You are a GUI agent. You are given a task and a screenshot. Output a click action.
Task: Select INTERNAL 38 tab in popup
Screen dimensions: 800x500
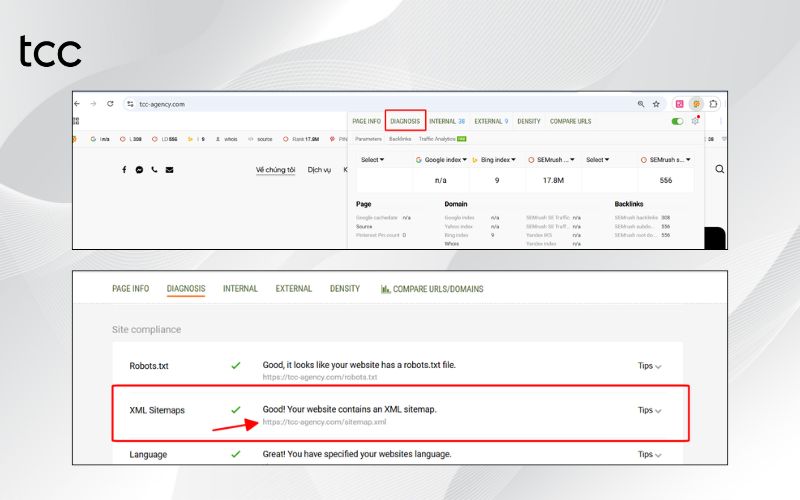coord(447,121)
